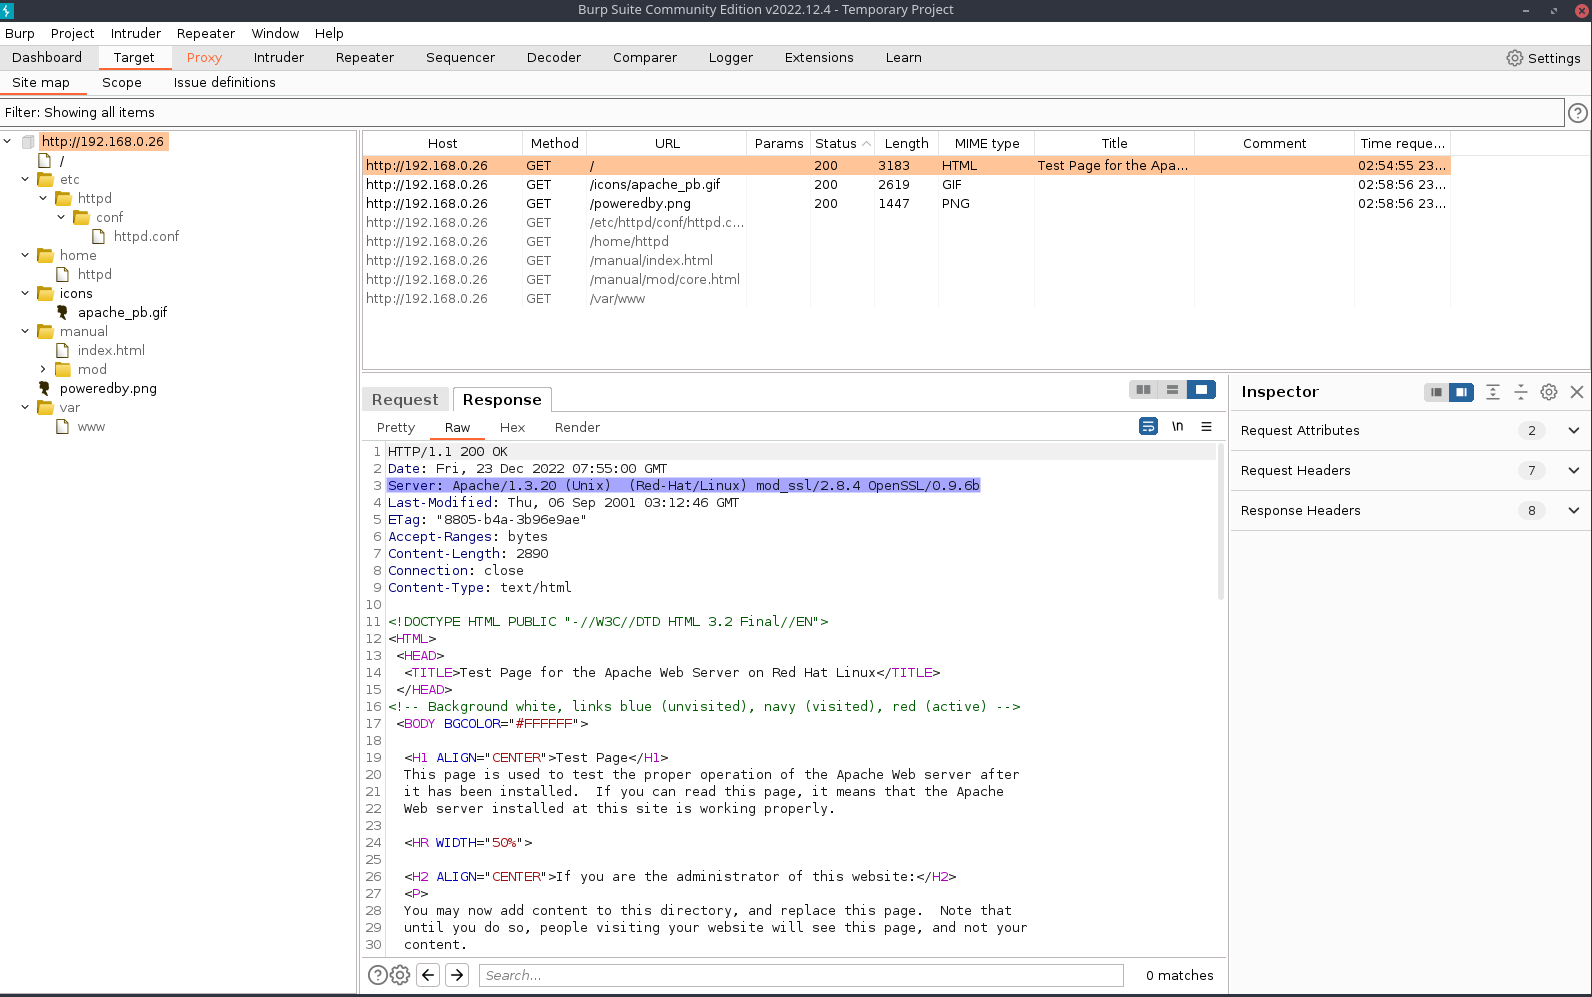Switch to the Repeater tool tab
1592x997 pixels.
365,58
